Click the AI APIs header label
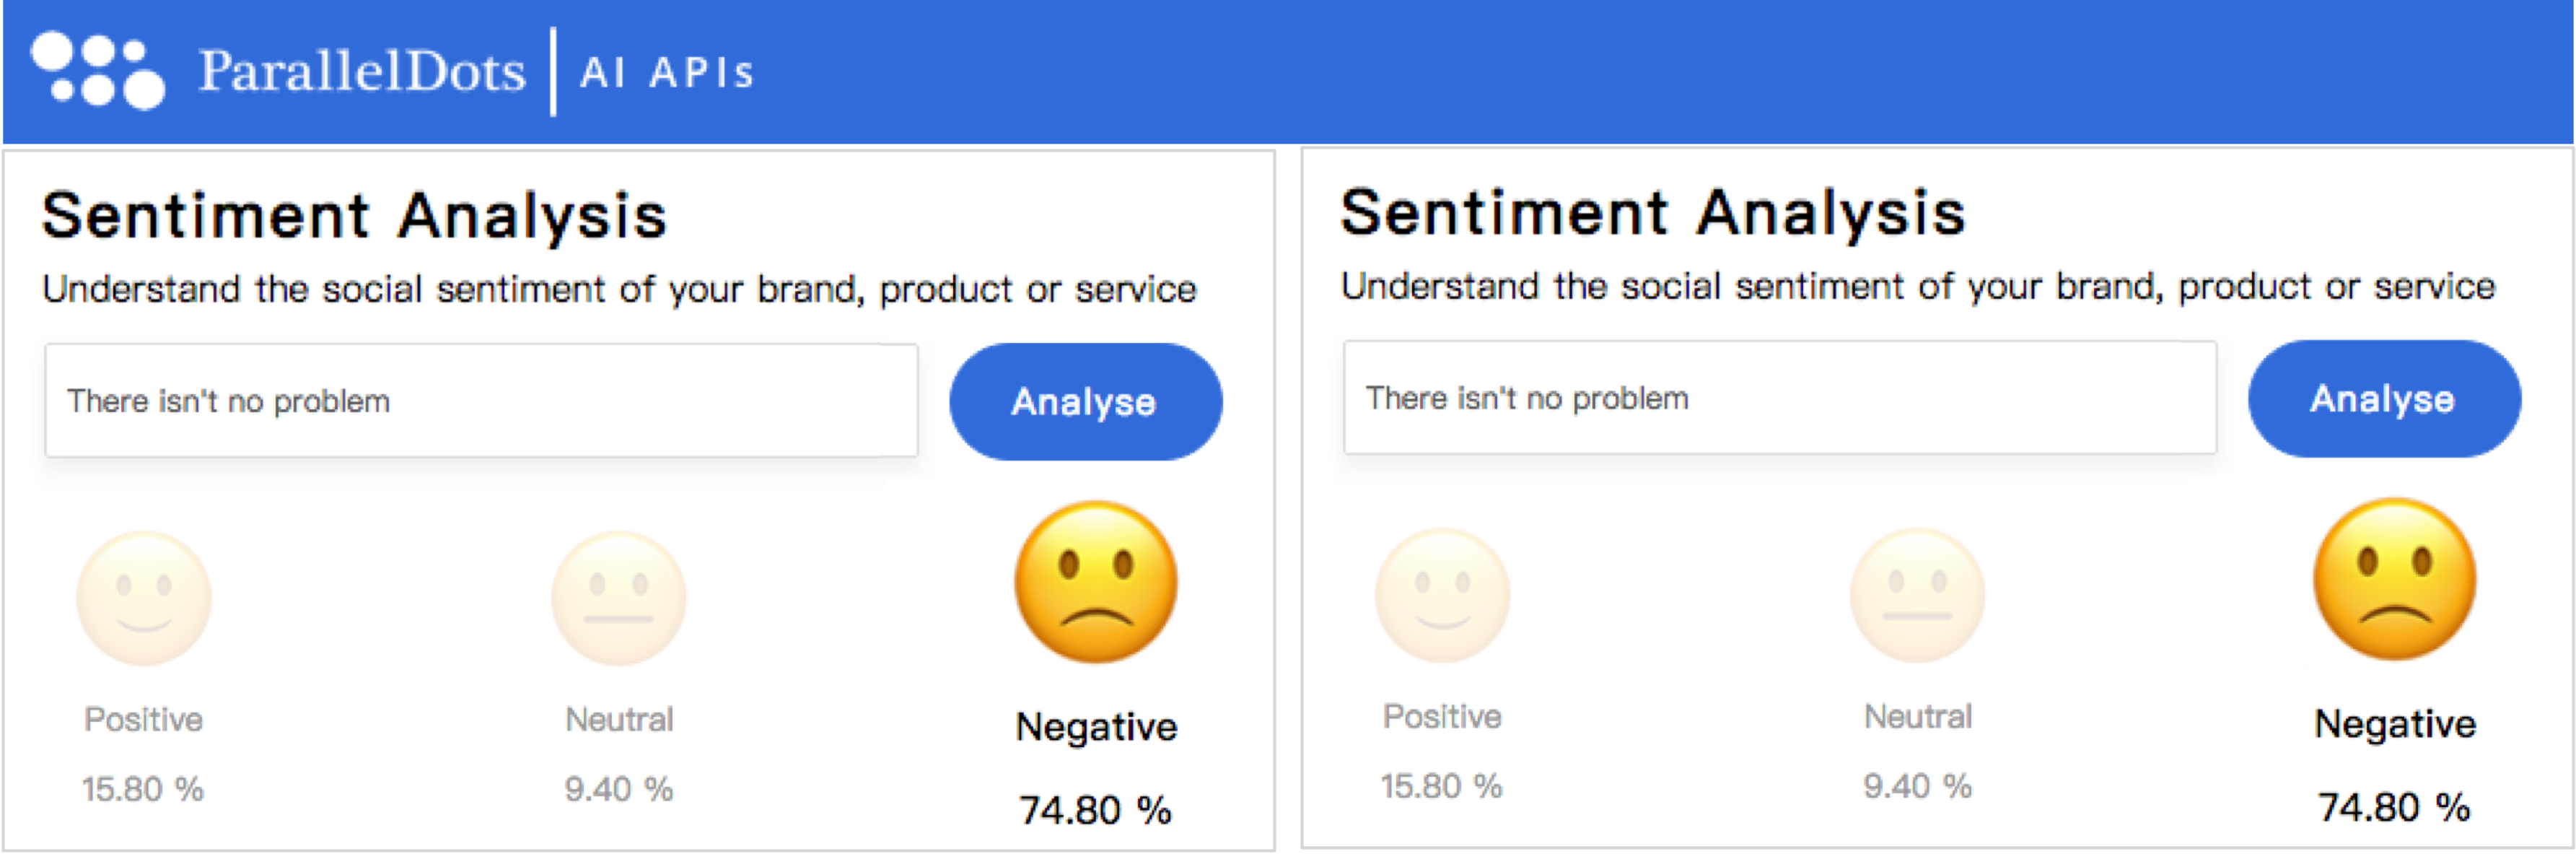The image size is (2576, 854). coord(667,73)
